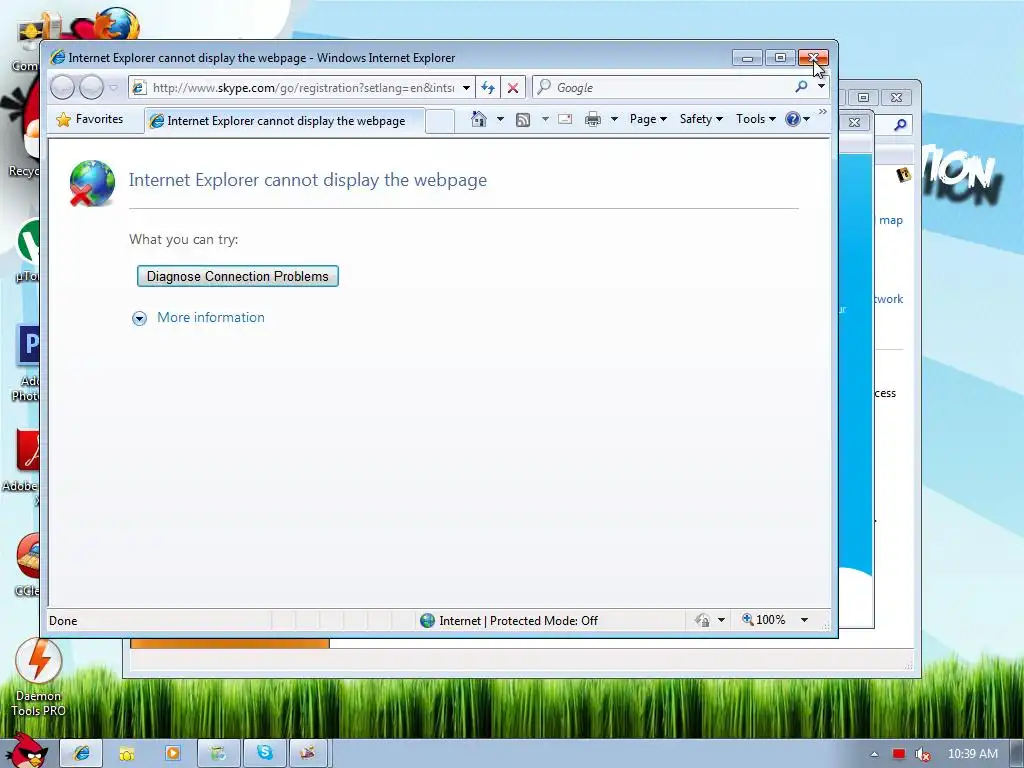The width and height of the screenshot is (1024, 768).
Task: Click the 10:39 AM system clock
Action: click(972, 754)
